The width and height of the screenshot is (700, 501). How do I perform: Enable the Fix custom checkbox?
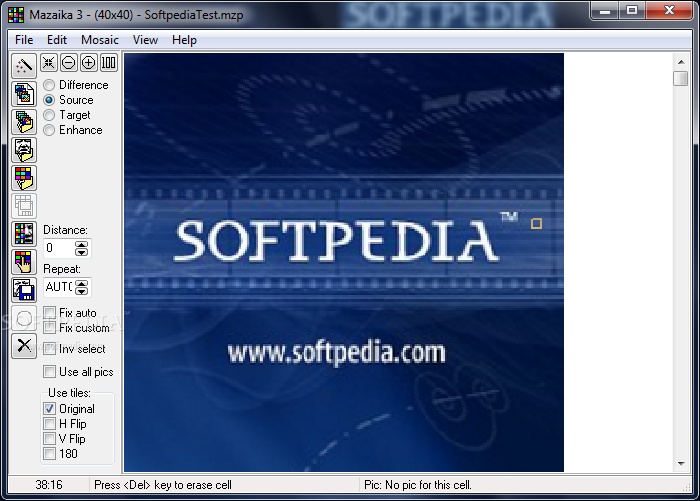(x=50, y=328)
